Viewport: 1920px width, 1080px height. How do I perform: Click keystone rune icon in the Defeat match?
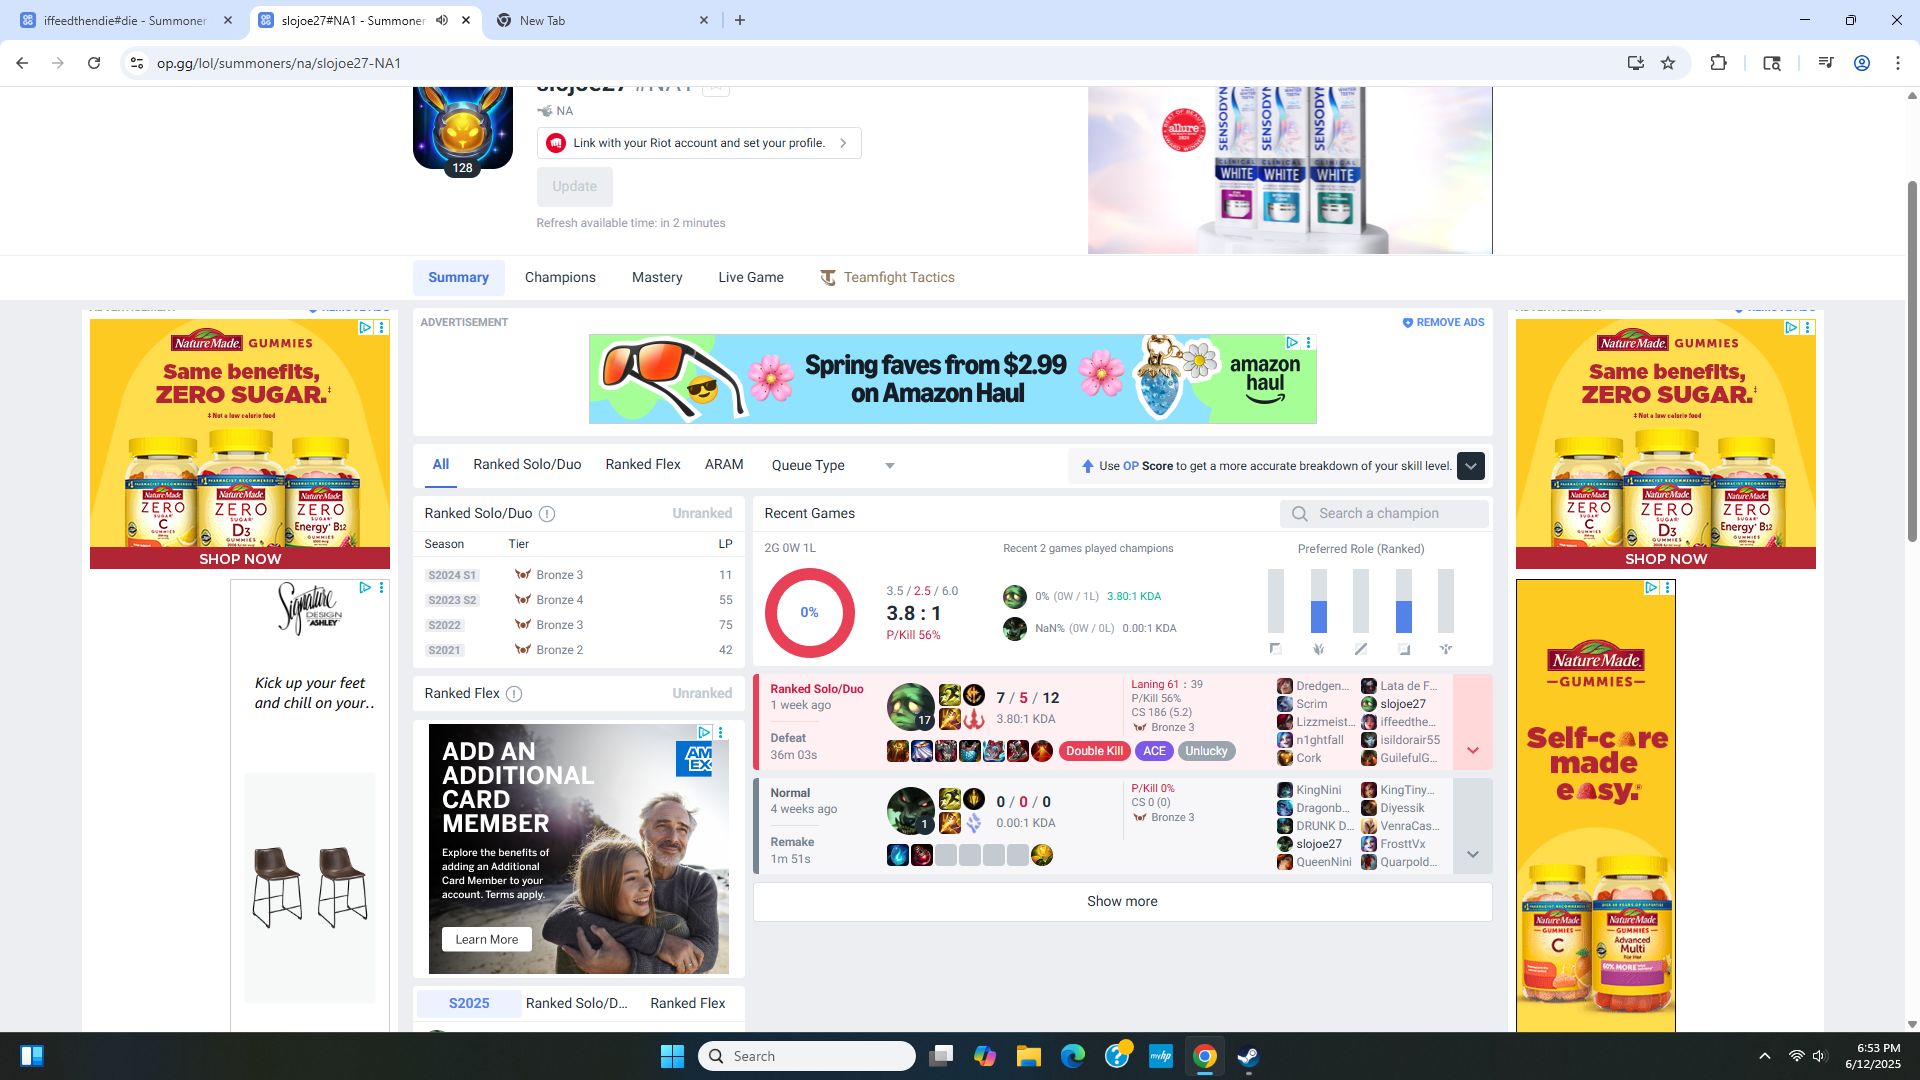pyautogui.click(x=974, y=695)
